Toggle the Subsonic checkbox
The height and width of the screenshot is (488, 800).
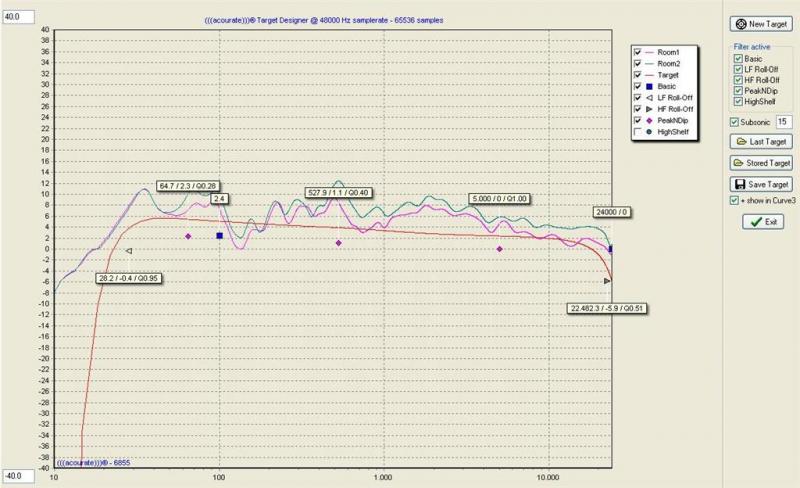[734, 122]
